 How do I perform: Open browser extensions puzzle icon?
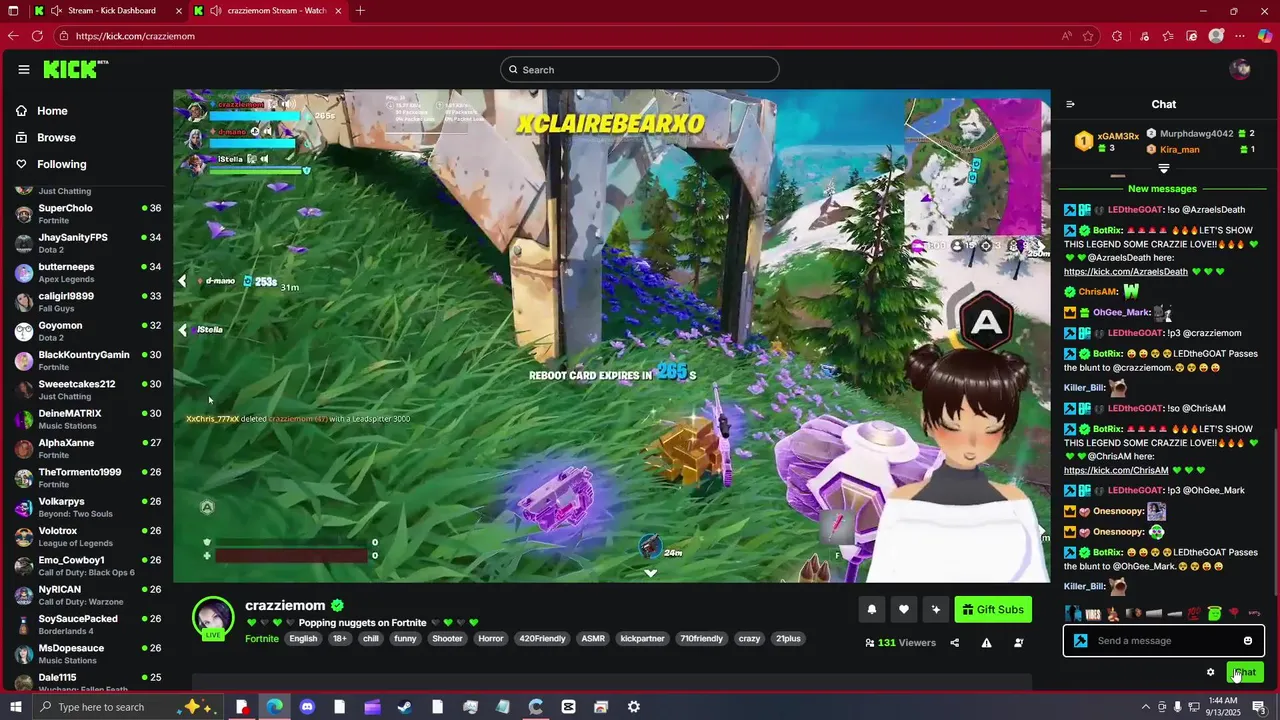click(x=1117, y=36)
